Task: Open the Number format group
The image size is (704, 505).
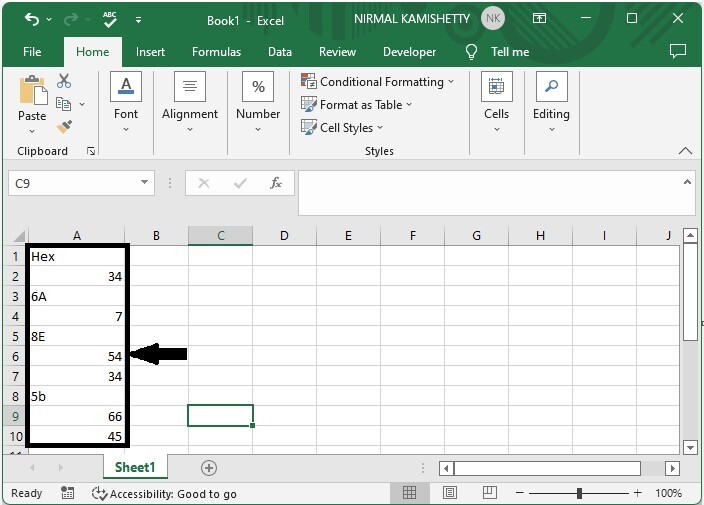Action: pos(258,103)
